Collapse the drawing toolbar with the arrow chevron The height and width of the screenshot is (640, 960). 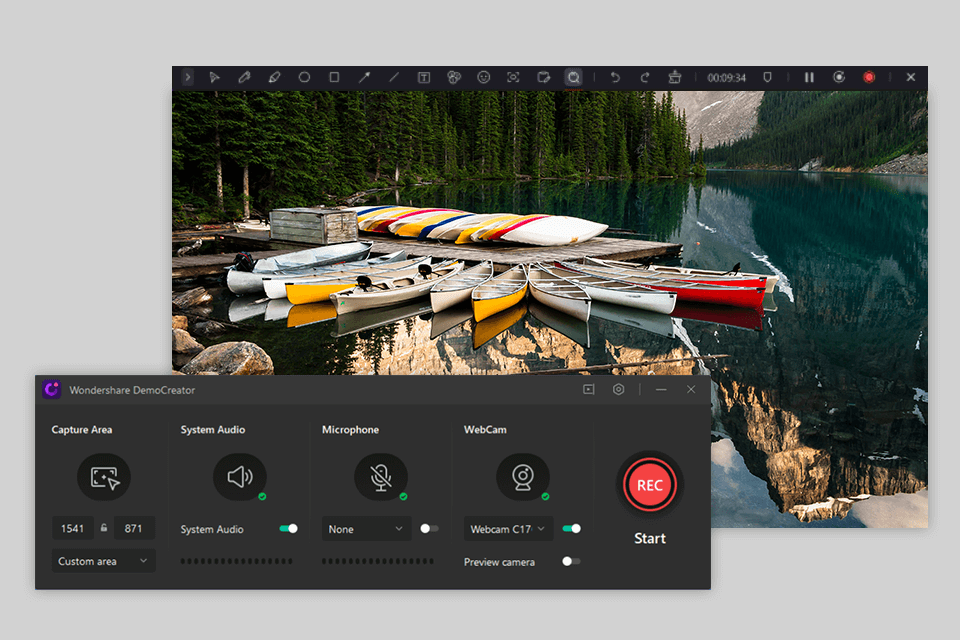pos(187,78)
